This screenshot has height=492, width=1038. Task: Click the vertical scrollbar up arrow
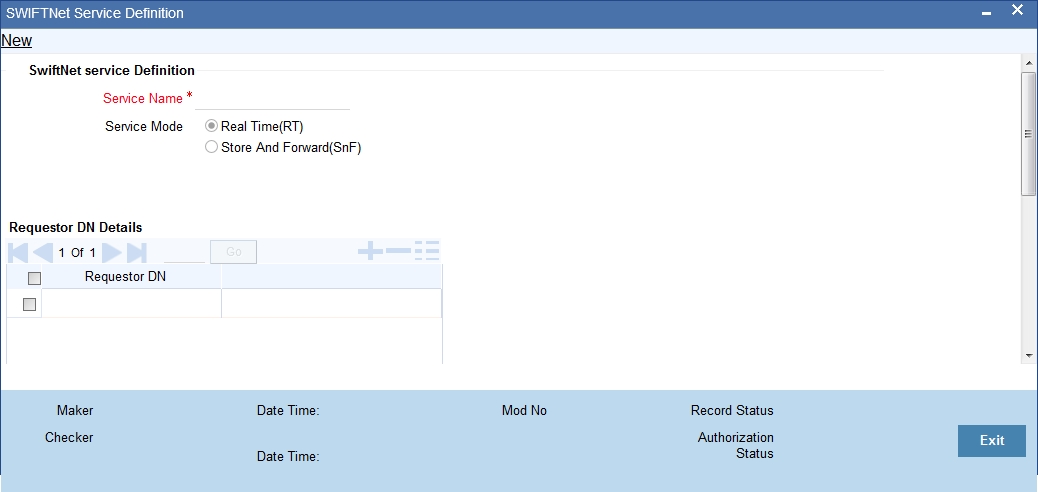tap(1029, 63)
